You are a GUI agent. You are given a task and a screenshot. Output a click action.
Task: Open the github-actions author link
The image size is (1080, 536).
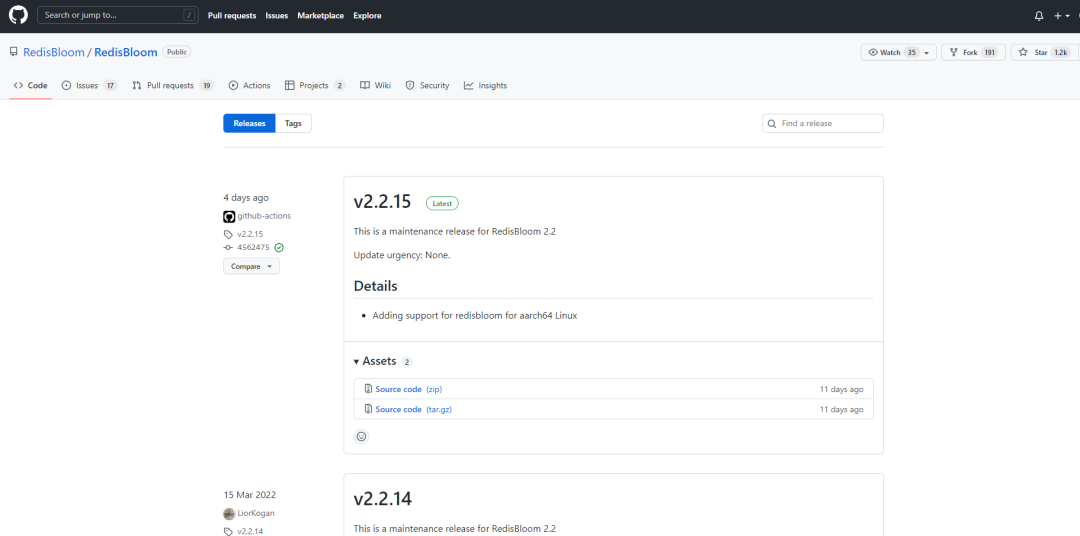point(264,216)
